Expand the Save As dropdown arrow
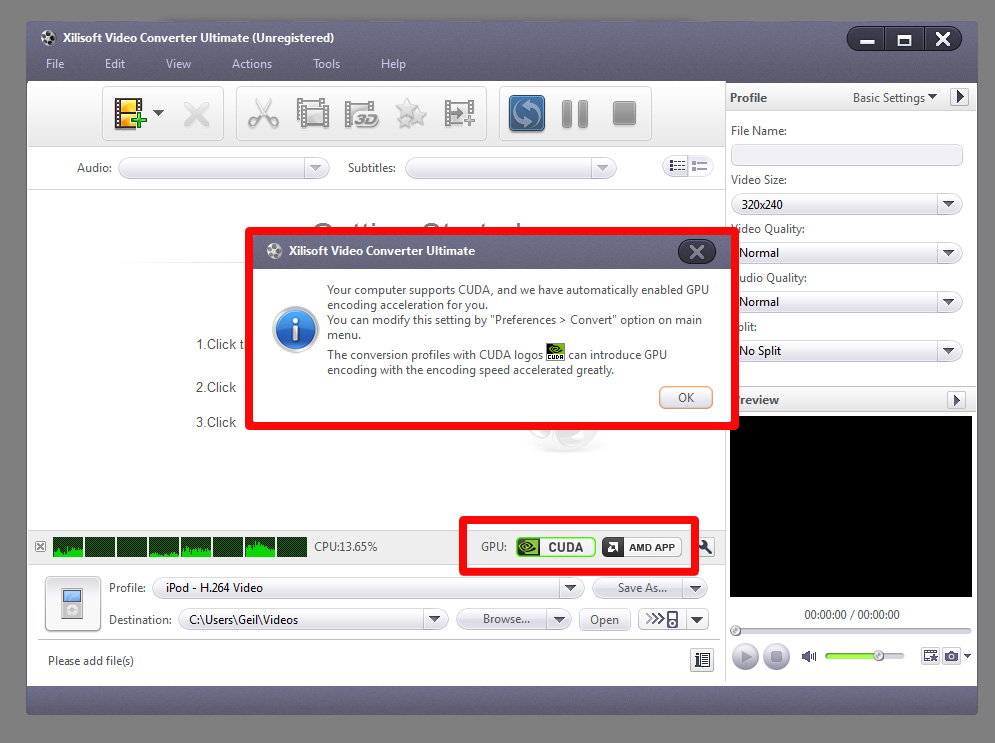The height and width of the screenshot is (743, 995). (695, 588)
